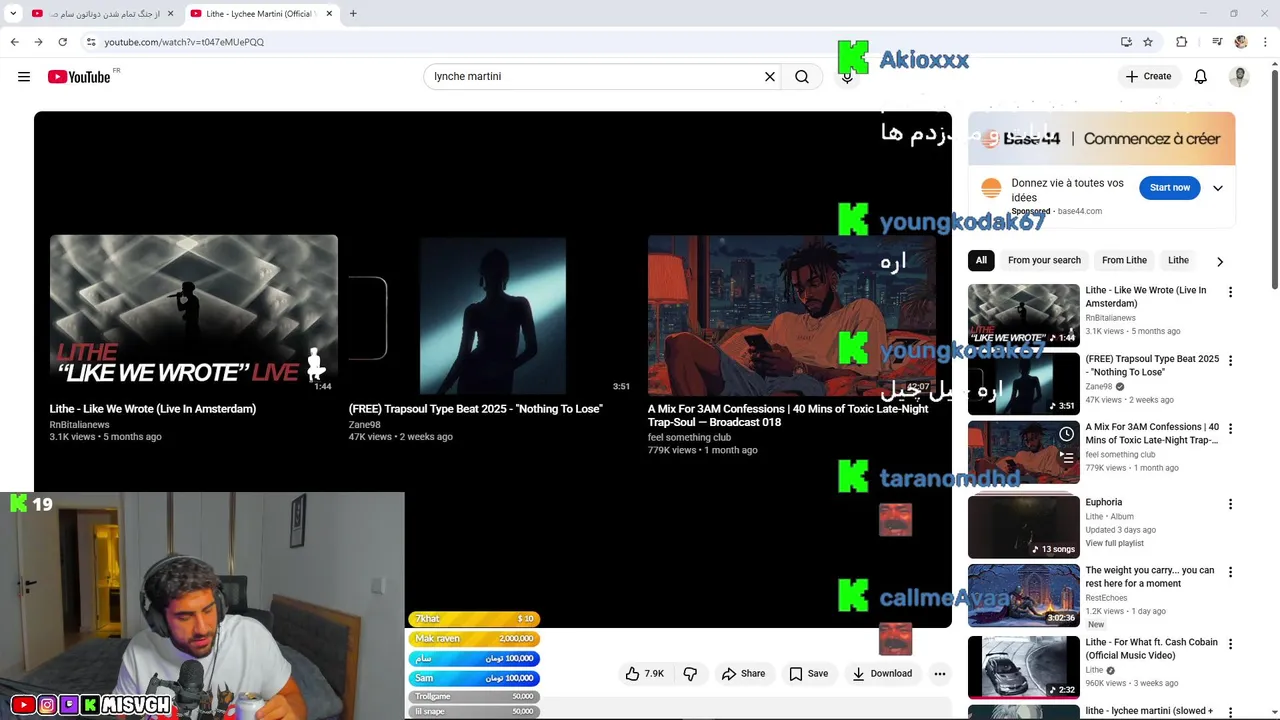The height and width of the screenshot is (720, 1280).
Task: Save the video to a playlist
Action: coord(808,674)
